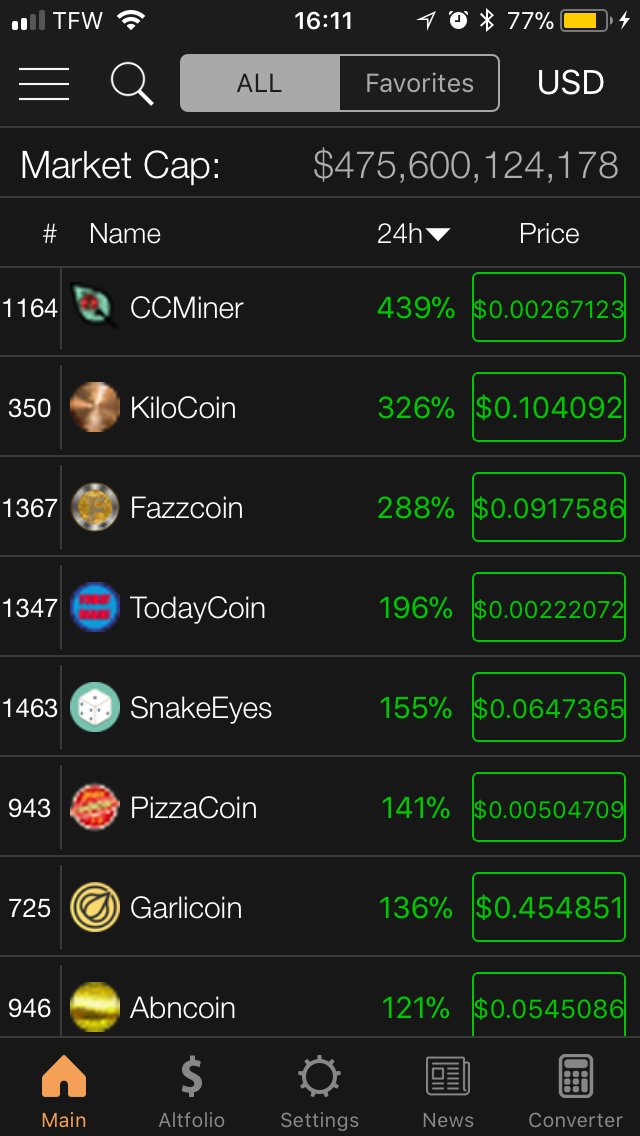Tap the SnakeEyes dice logo icon

(x=95, y=707)
